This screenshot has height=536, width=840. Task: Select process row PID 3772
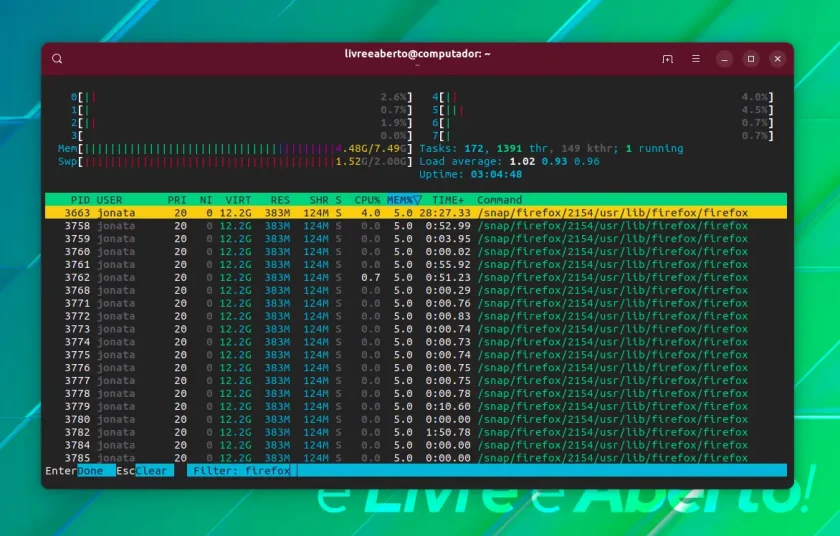coord(416,316)
